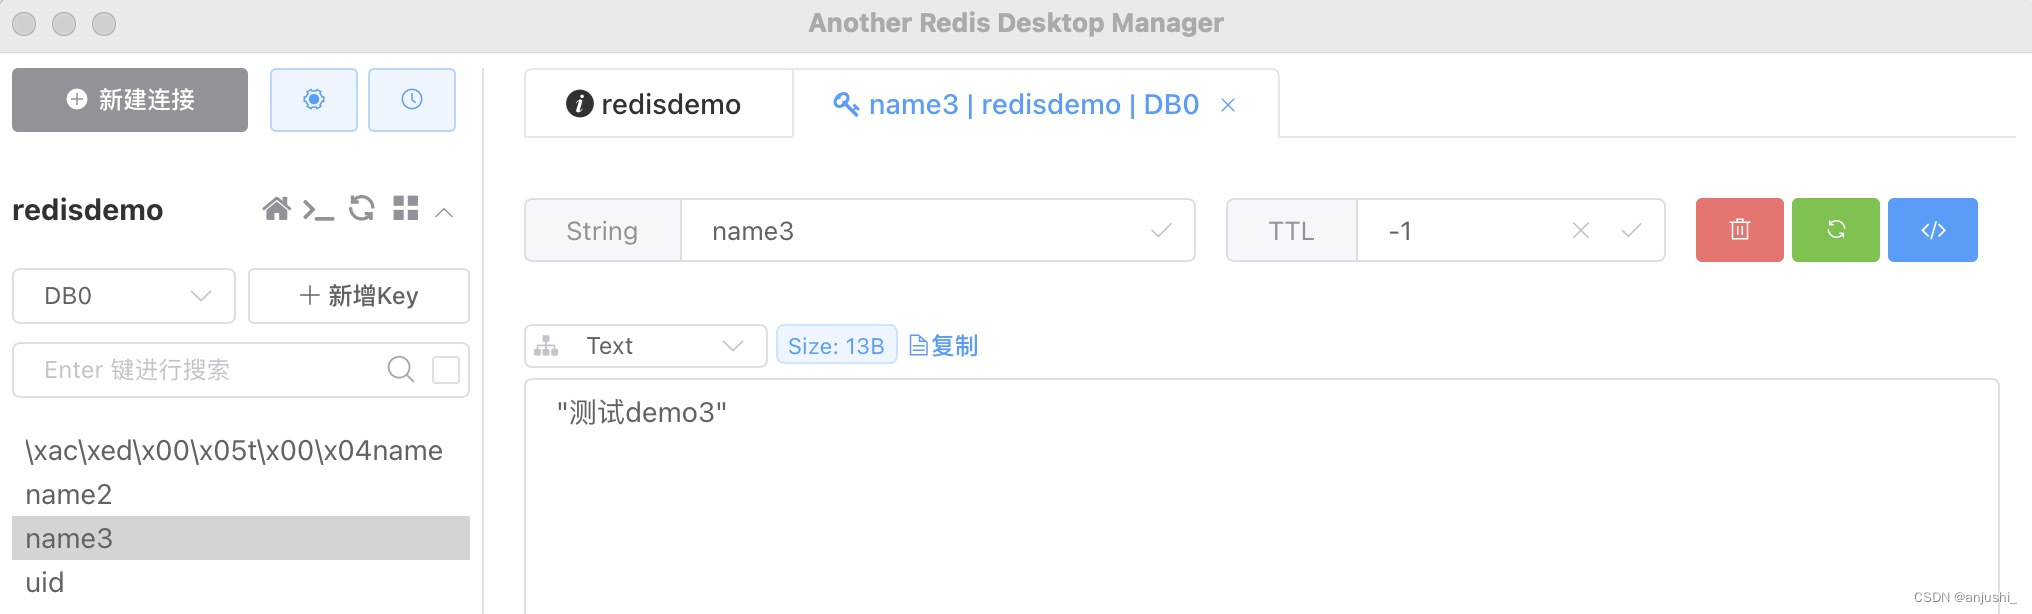The height and width of the screenshot is (614, 2032).
Task: Show command dump via blue code button
Action: tap(1933, 230)
